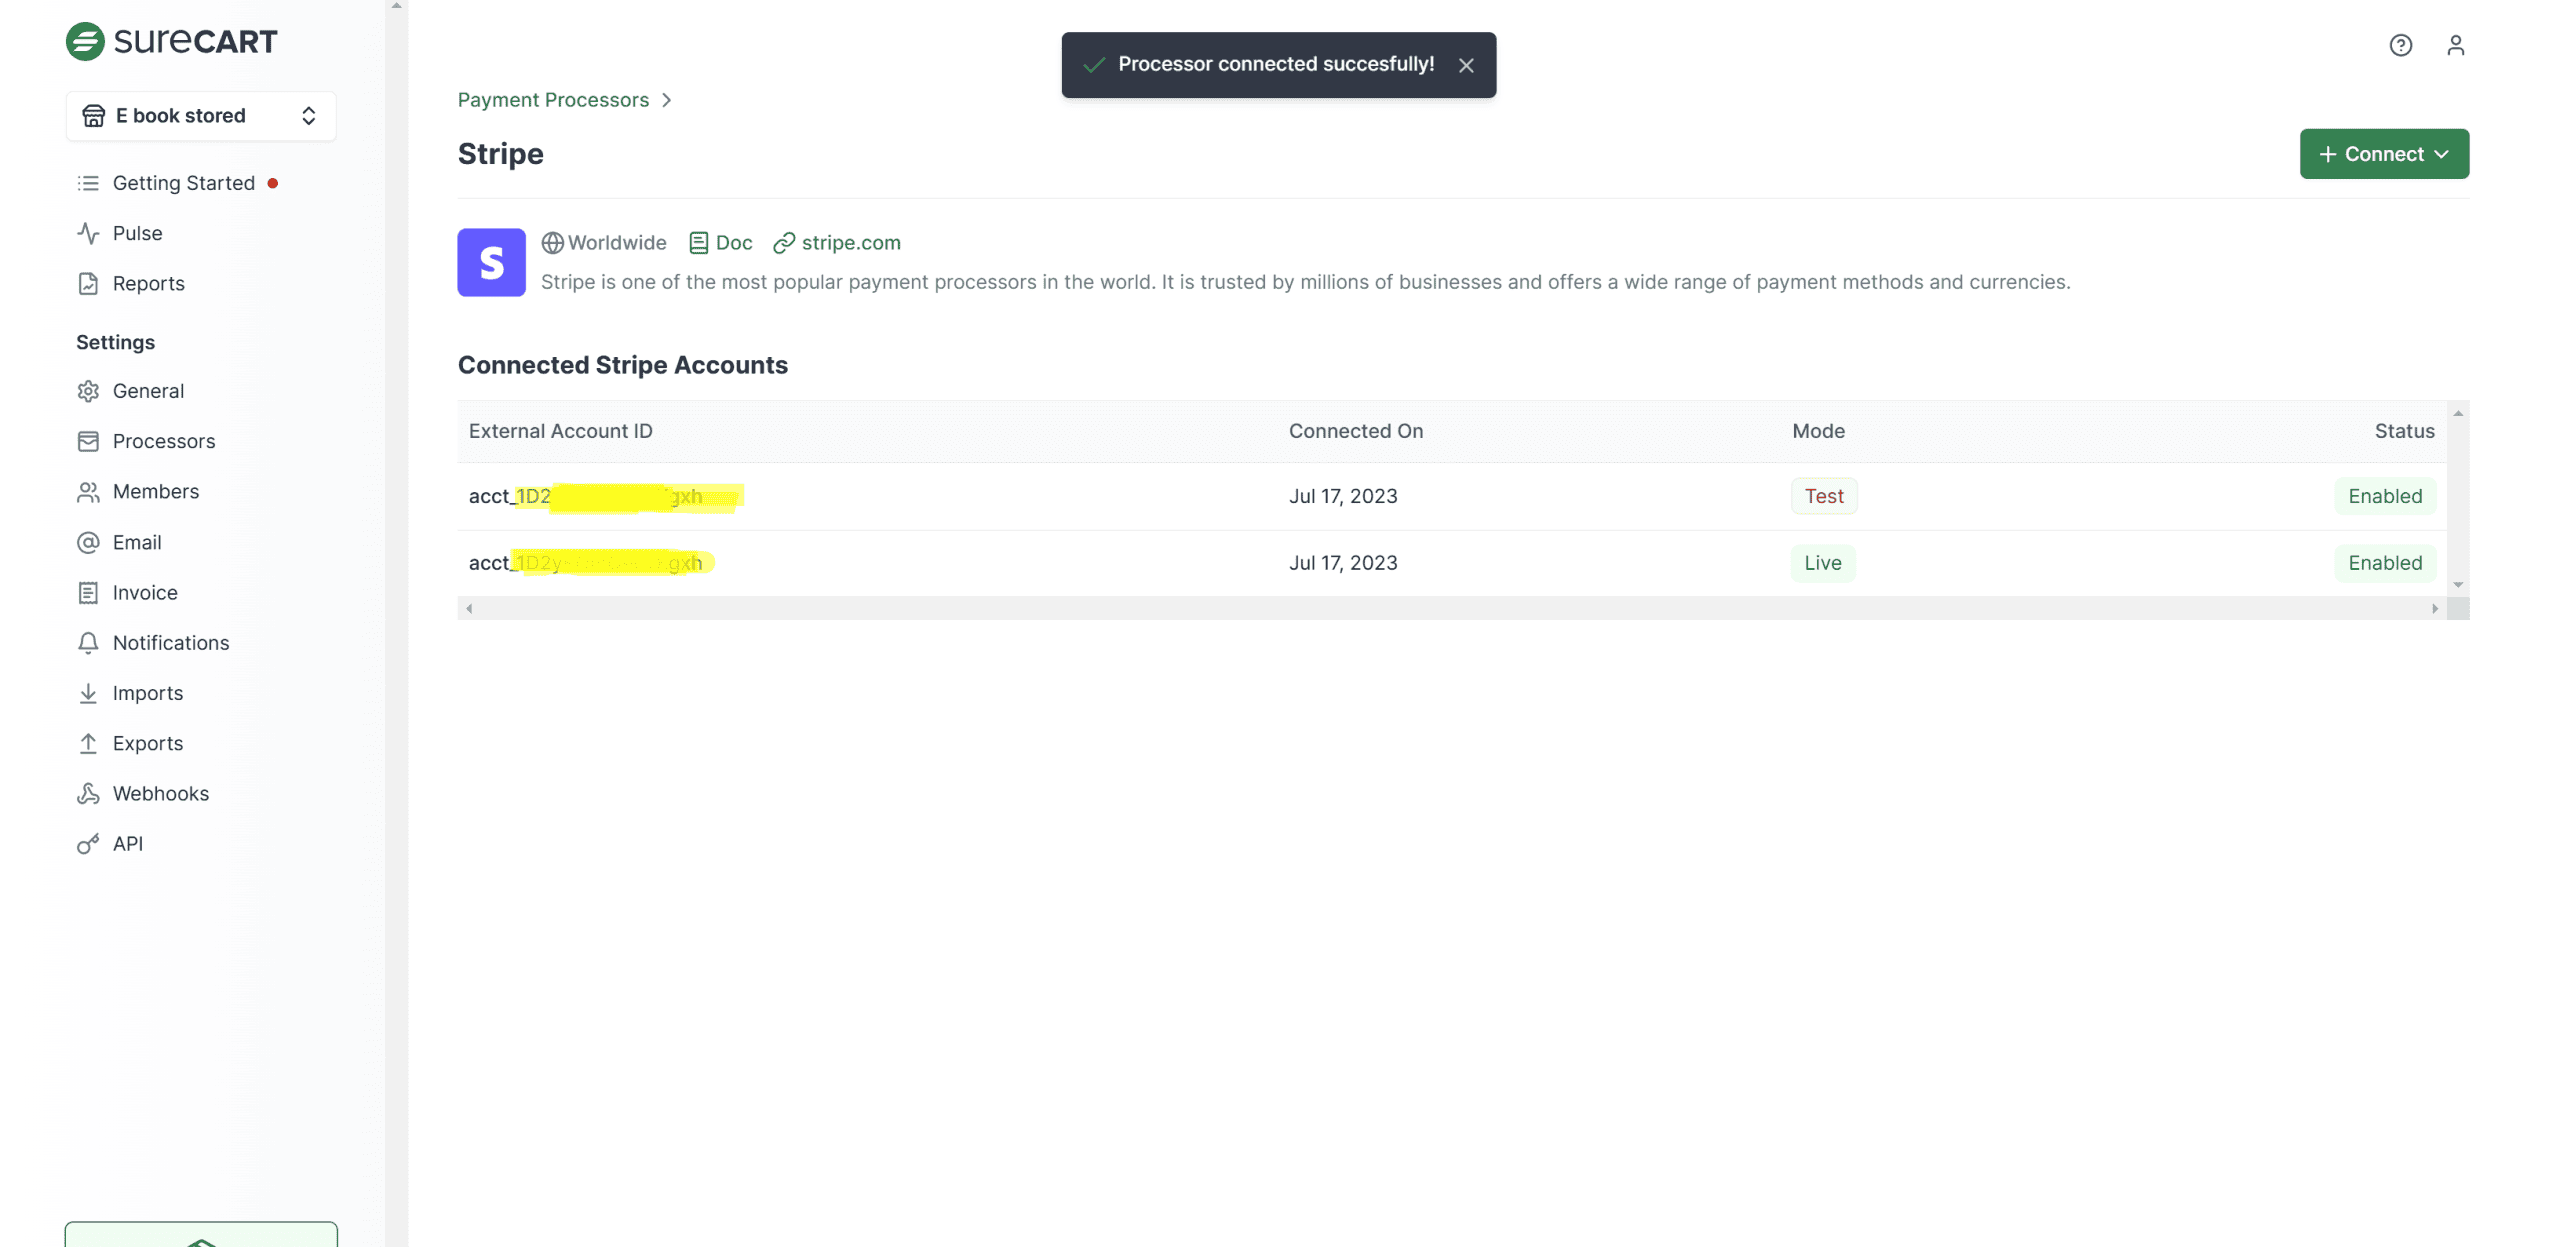Open the stripe.com link
The height and width of the screenshot is (1247, 2560).
pyautogui.click(x=850, y=242)
